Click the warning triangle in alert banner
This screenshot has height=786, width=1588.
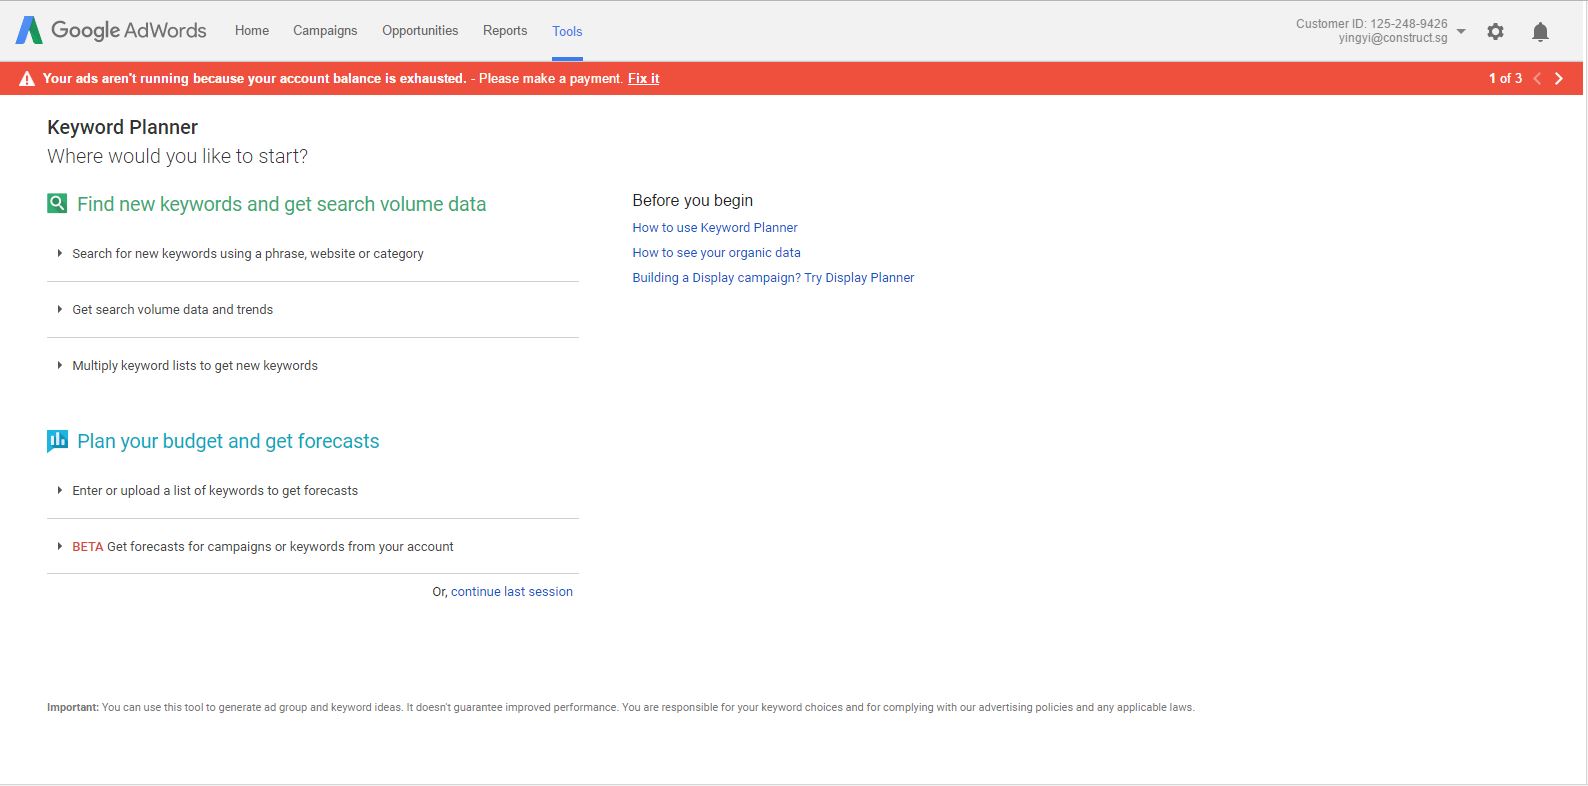point(27,79)
